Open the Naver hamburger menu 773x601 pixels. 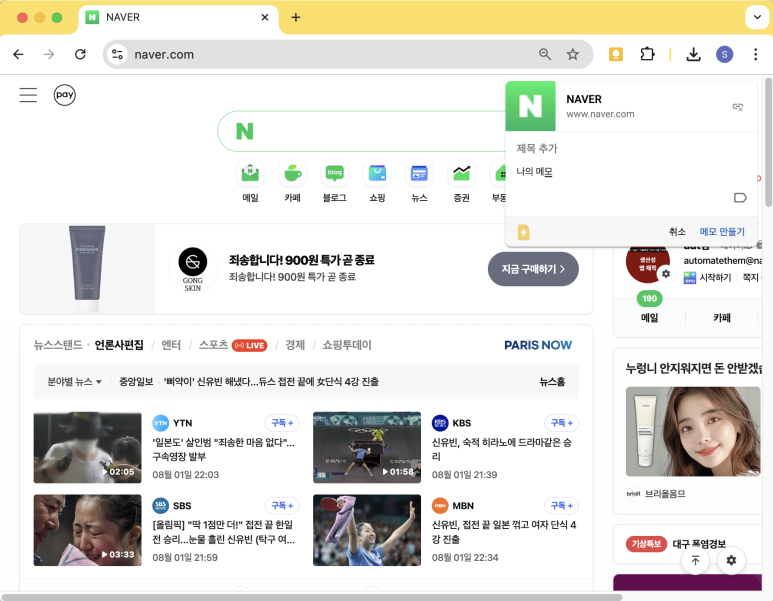[x=28, y=95]
